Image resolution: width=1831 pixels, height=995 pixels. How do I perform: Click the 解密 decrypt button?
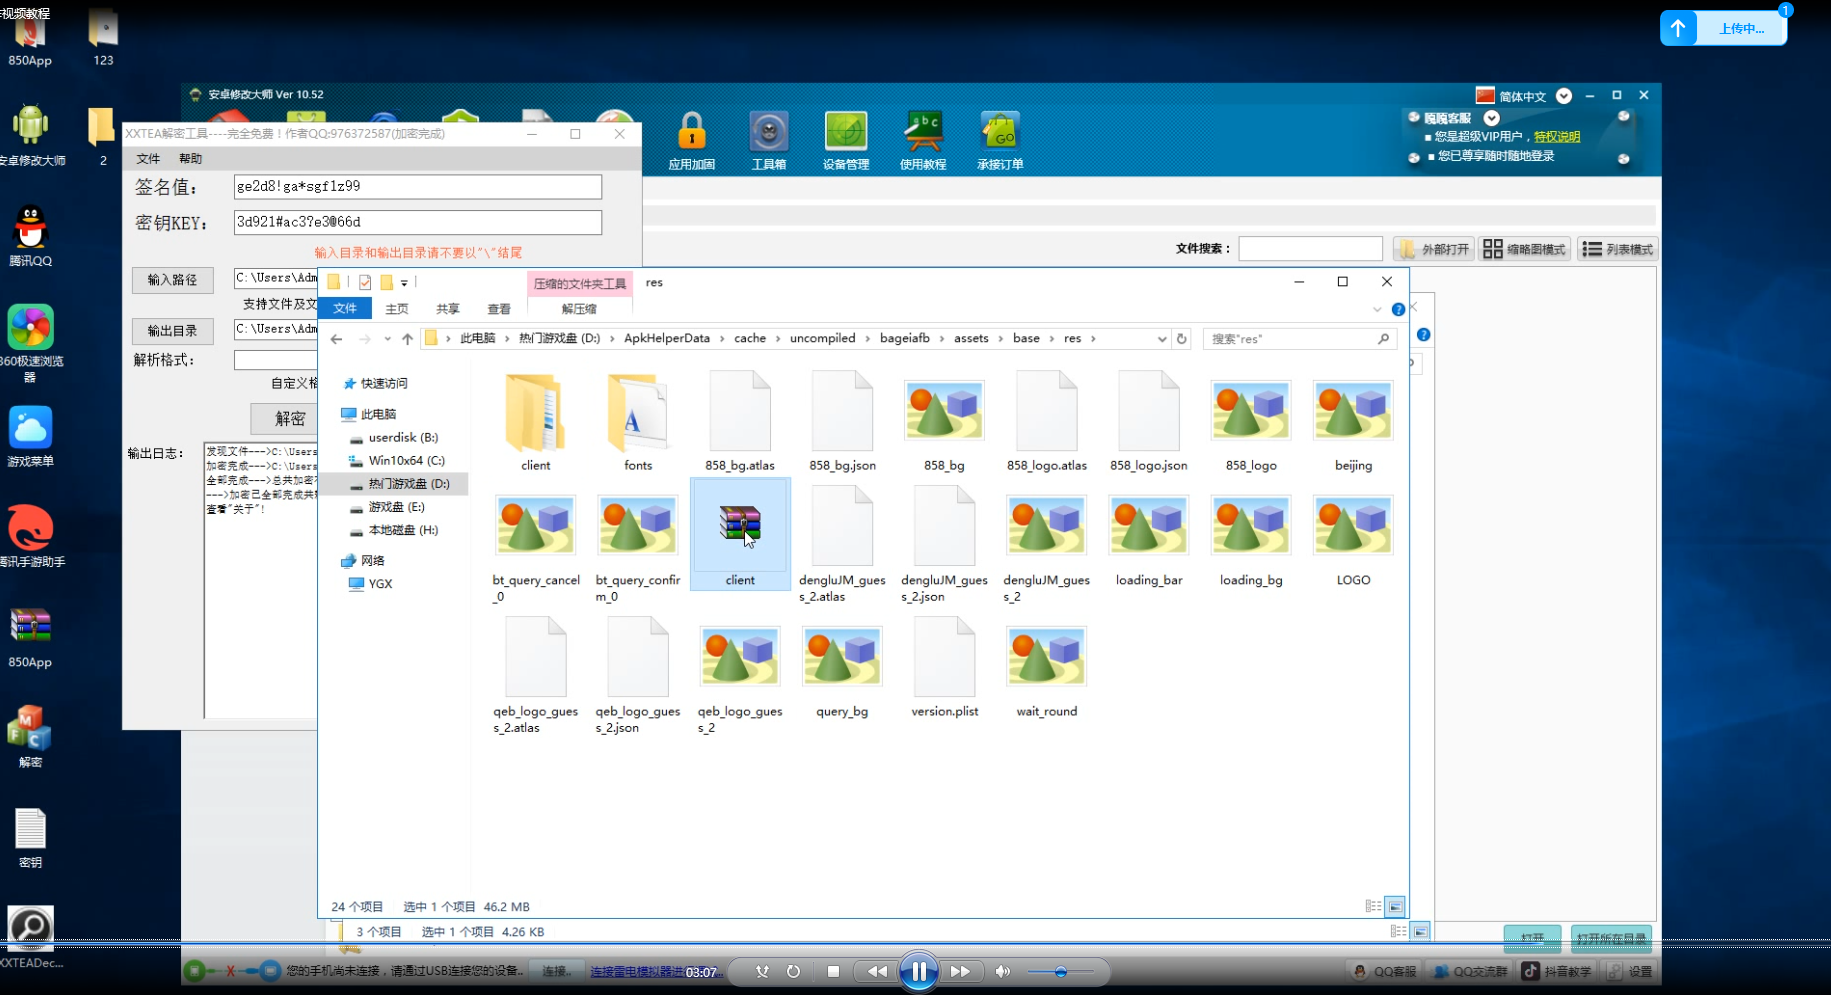[x=290, y=418]
